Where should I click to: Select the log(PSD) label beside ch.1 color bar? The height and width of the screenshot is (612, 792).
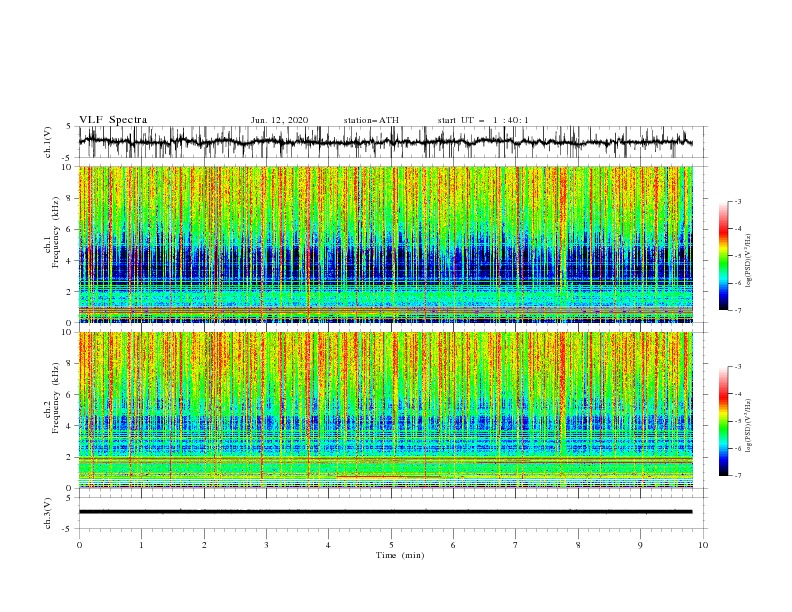pyautogui.click(x=748, y=260)
